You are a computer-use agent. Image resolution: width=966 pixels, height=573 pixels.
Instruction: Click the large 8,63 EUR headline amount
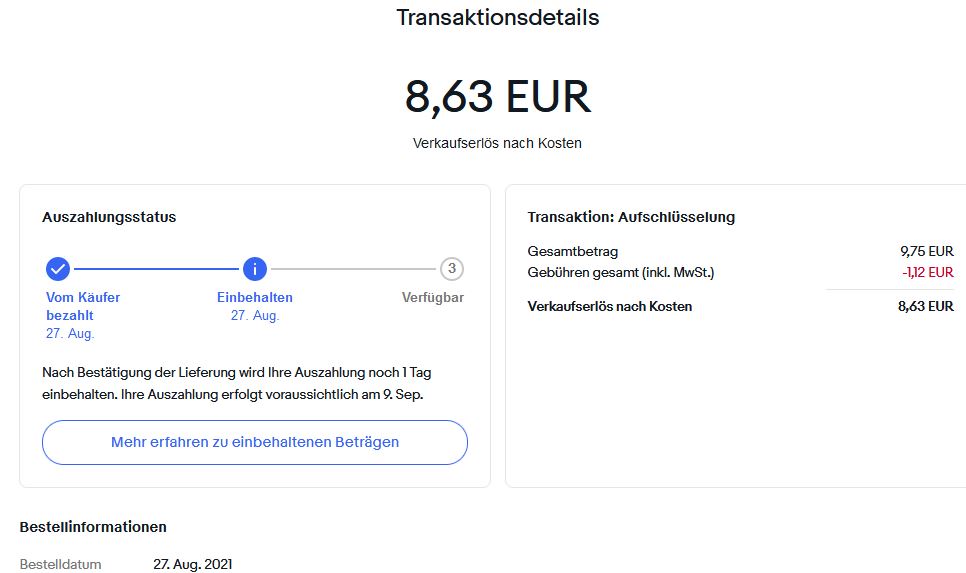pos(497,97)
